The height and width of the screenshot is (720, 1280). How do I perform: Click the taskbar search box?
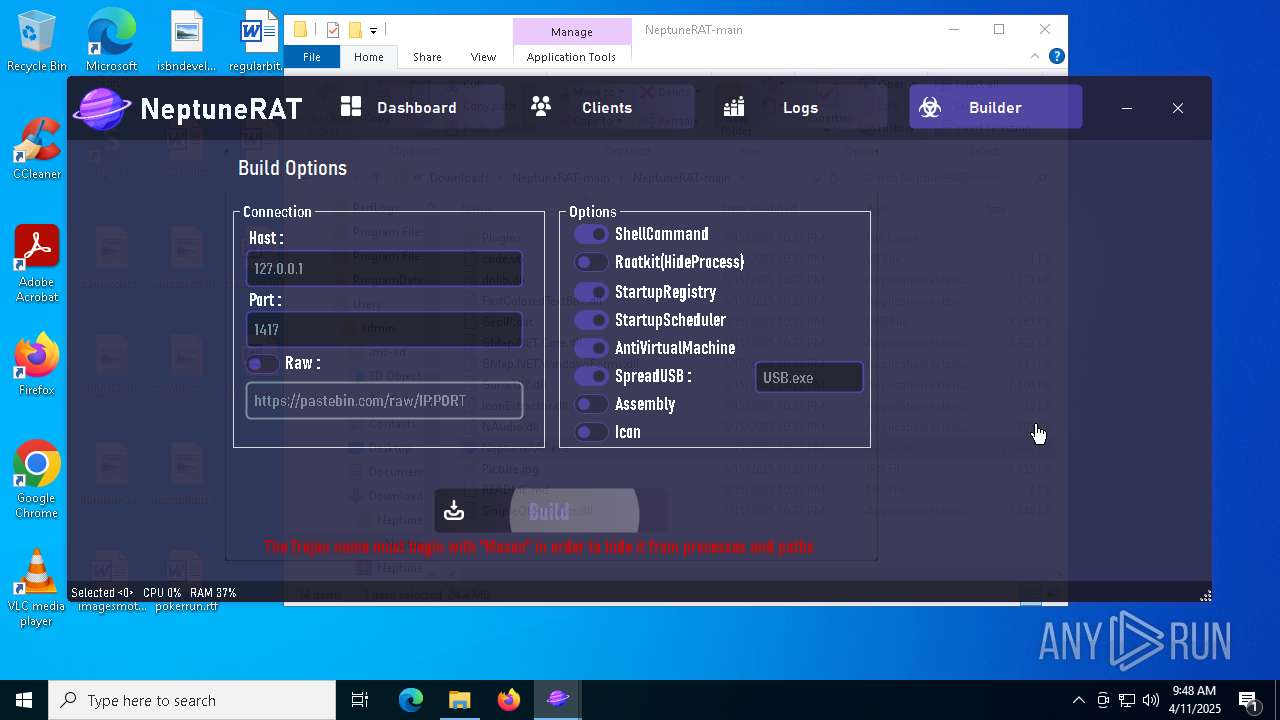[192, 700]
